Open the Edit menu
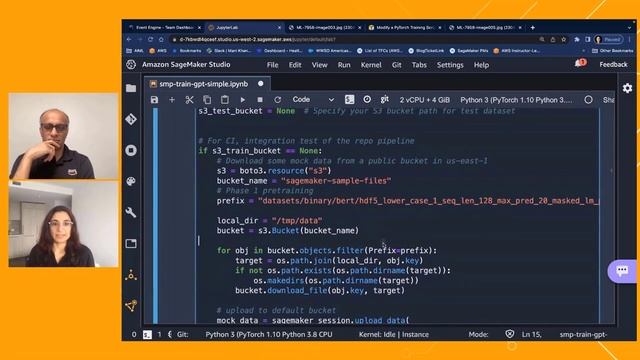This screenshot has width=640, height=360. click(295, 65)
